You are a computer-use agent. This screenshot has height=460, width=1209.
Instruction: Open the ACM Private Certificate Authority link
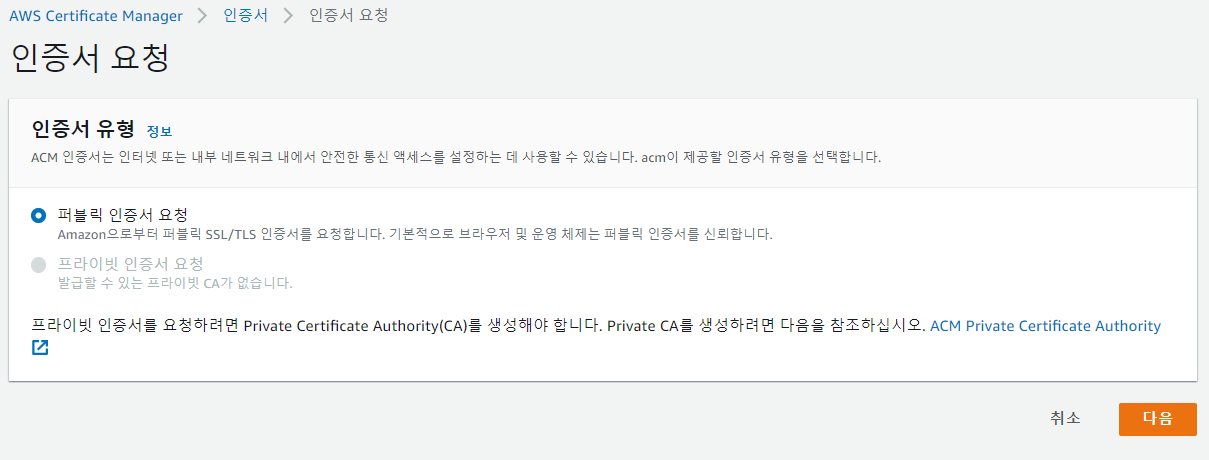(x=1046, y=326)
